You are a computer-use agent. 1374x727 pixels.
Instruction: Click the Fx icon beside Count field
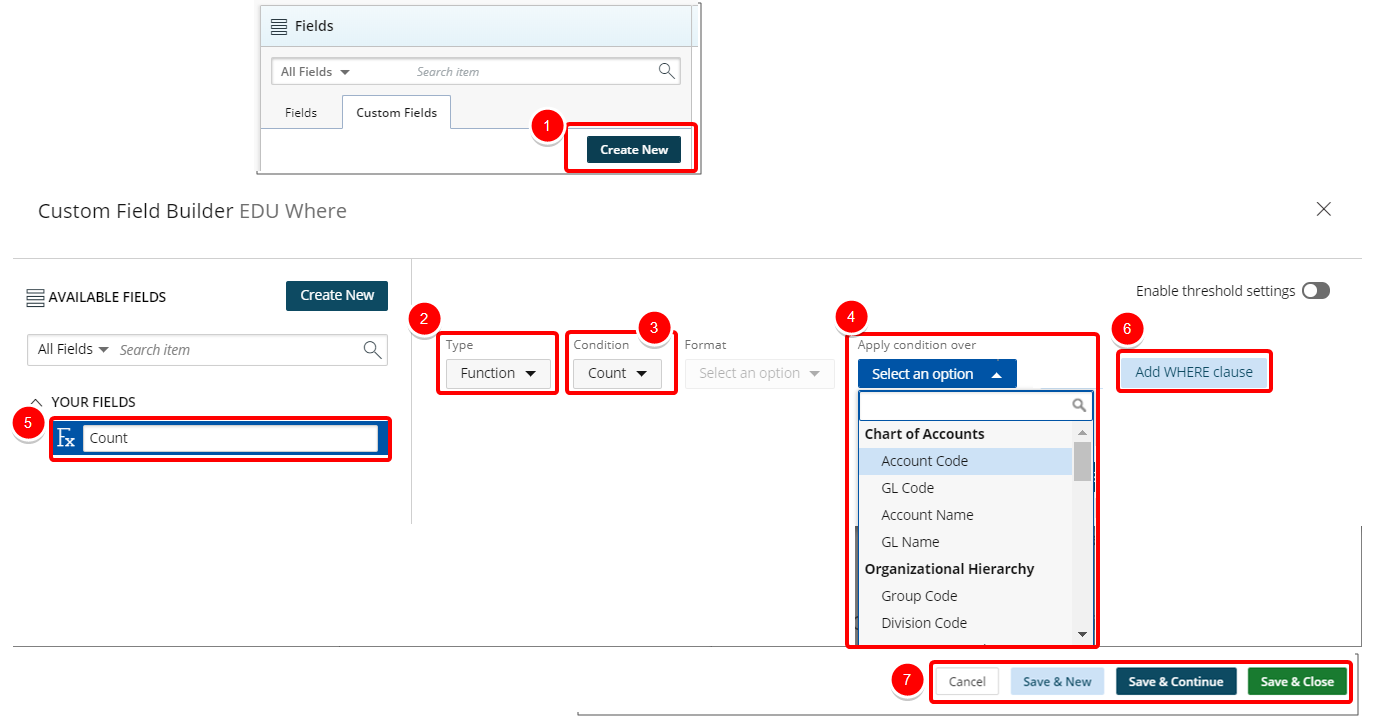pos(66,438)
